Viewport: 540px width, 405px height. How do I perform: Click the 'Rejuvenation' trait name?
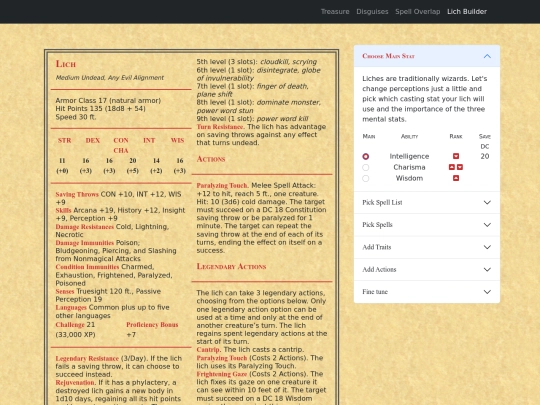coord(75,383)
